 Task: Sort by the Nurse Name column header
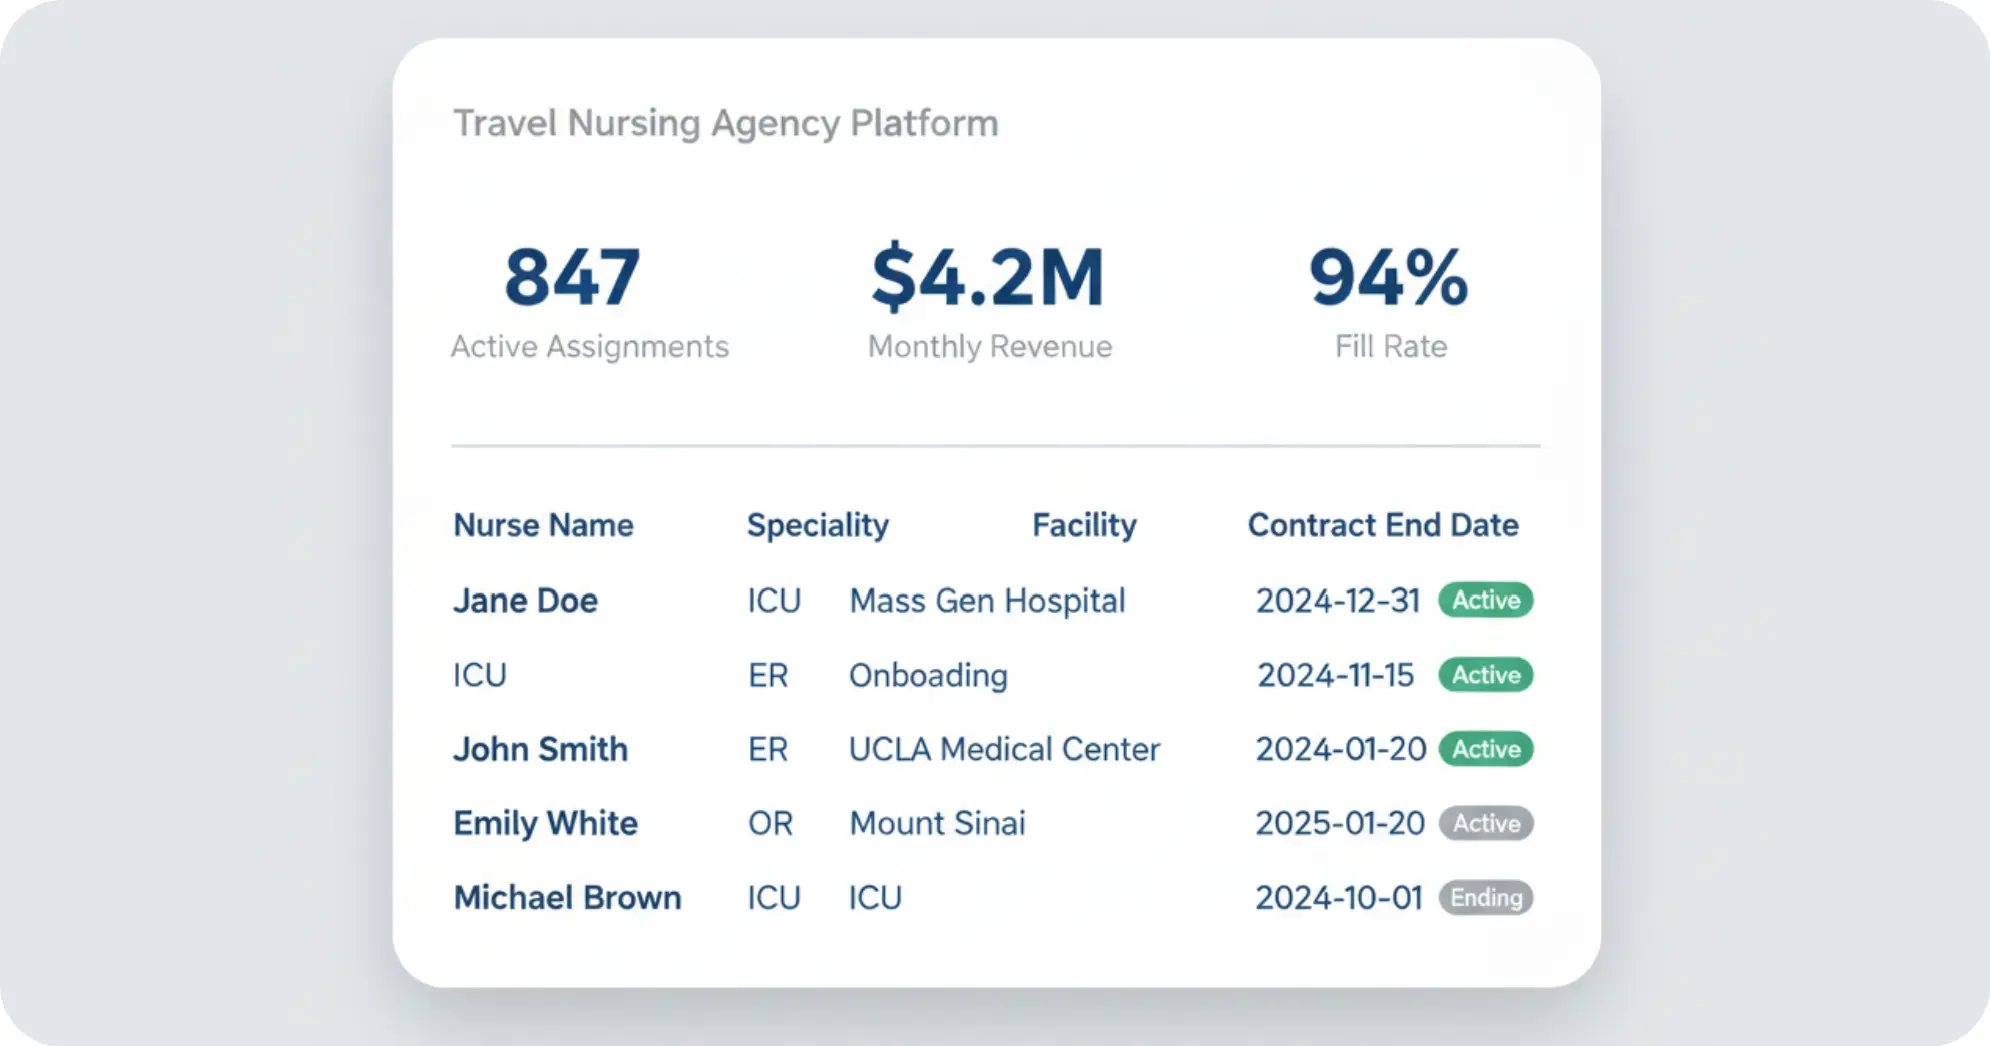pos(544,525)
